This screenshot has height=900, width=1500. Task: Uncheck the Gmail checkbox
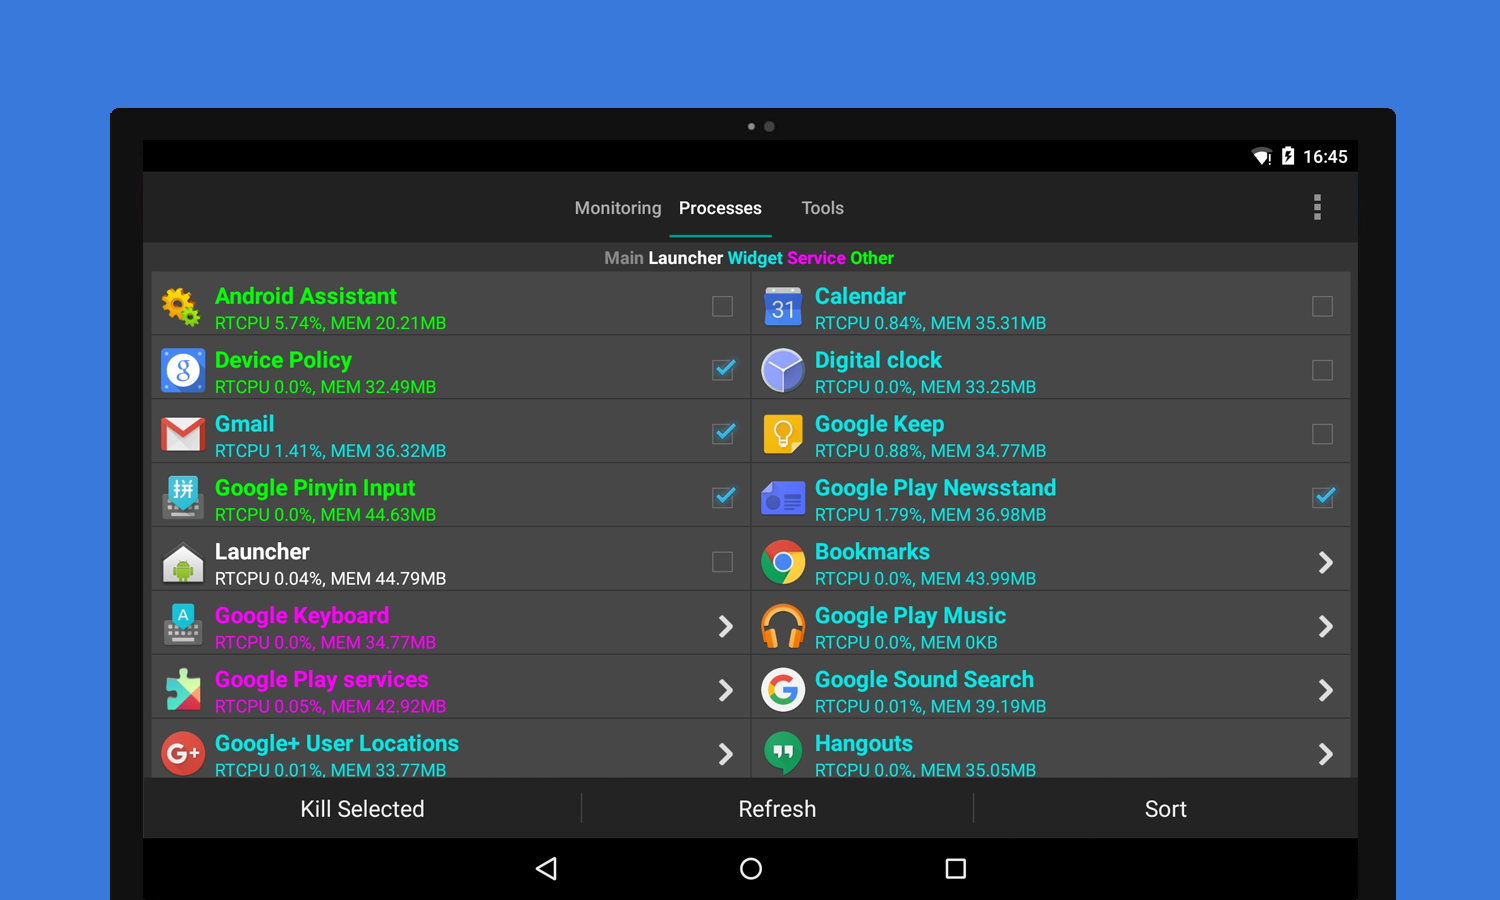pos(723,433)
